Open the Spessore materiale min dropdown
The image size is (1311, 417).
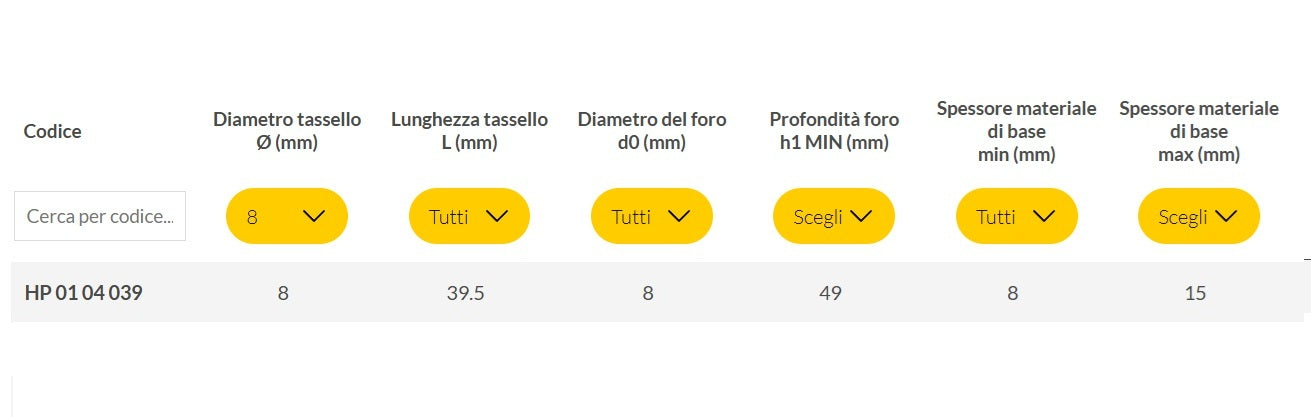pyautogui.click(x=1016, y=216)
